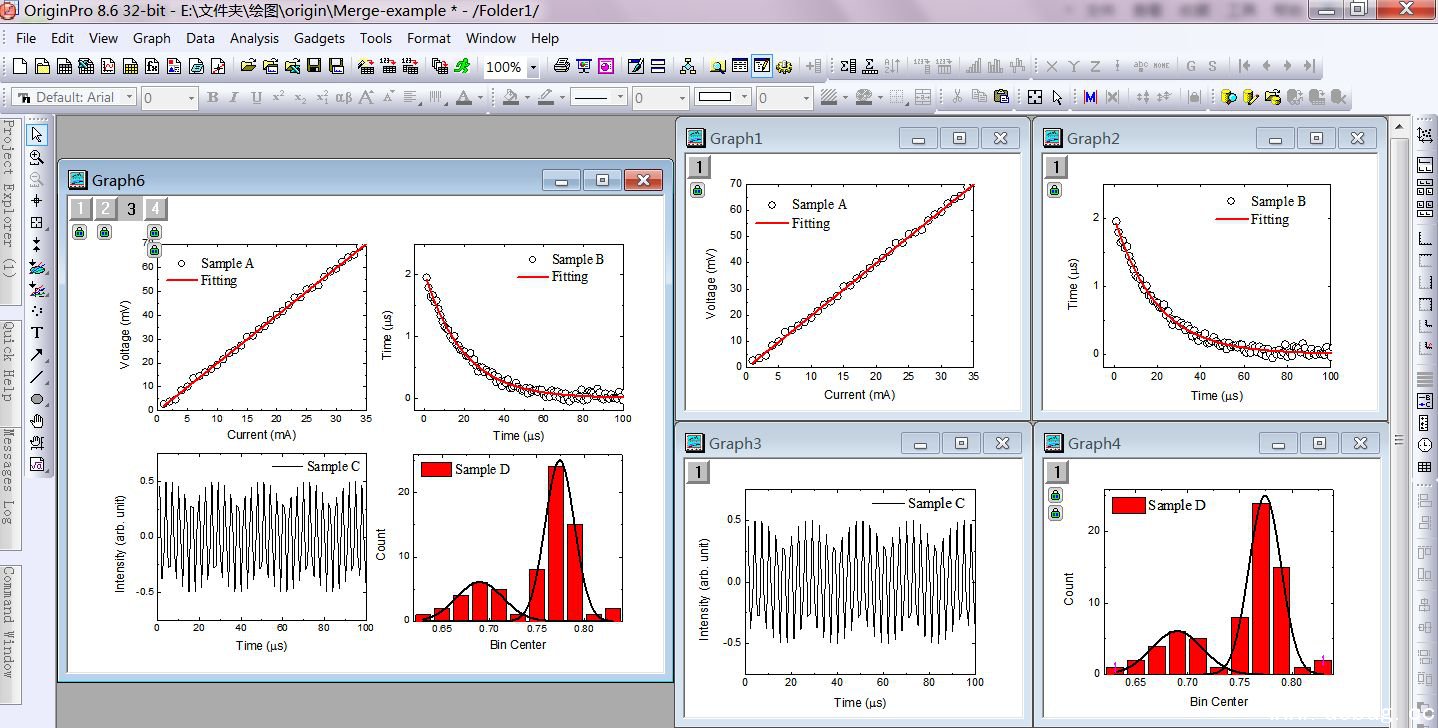
Task: Click the New Function (fx) icon
Action: pyautogui.click(x=152, y=66)
